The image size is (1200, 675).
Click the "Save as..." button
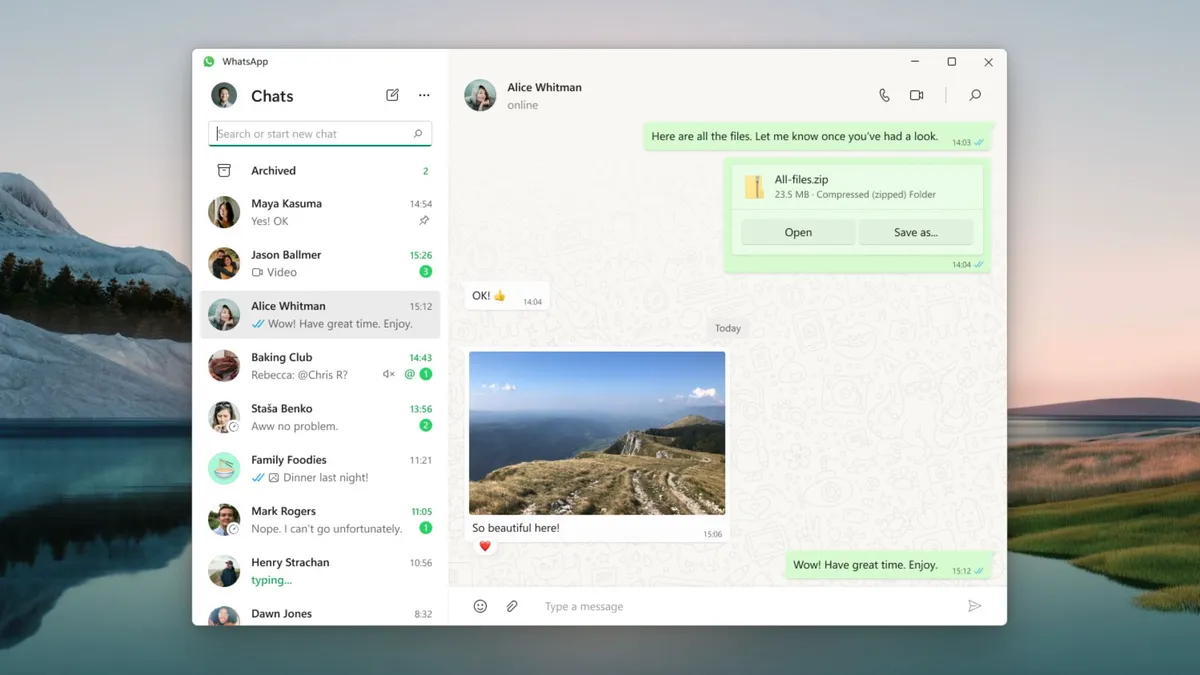click(x=915, y=232)
